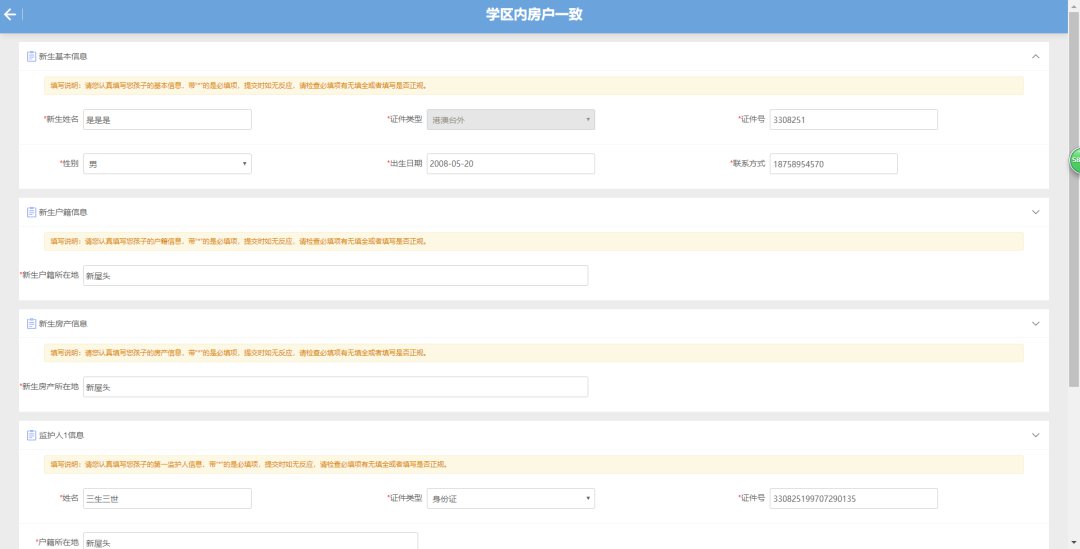The height and width of the screenshot is (549, 1080).
Task: Open the 性别 dropdown showing 男
Action: tap(167, 164)
